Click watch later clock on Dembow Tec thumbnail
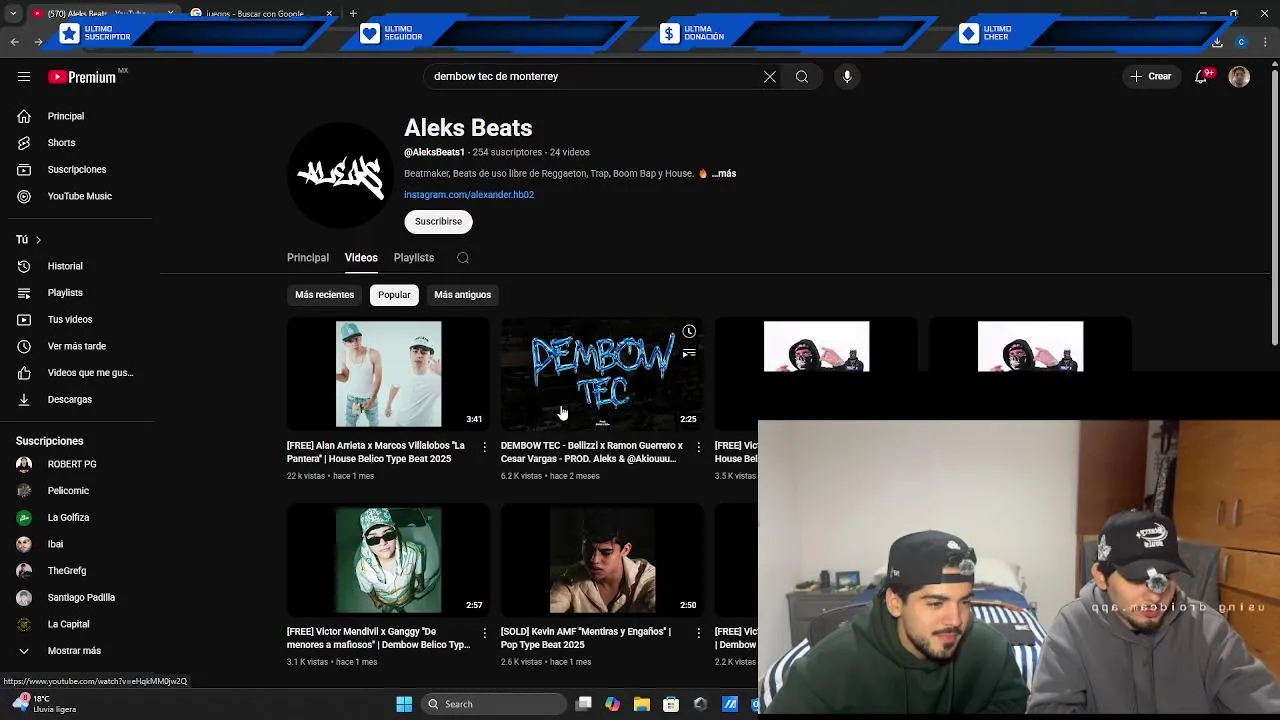The height and width of the screenshot is (720, 1280). (689, 332)
